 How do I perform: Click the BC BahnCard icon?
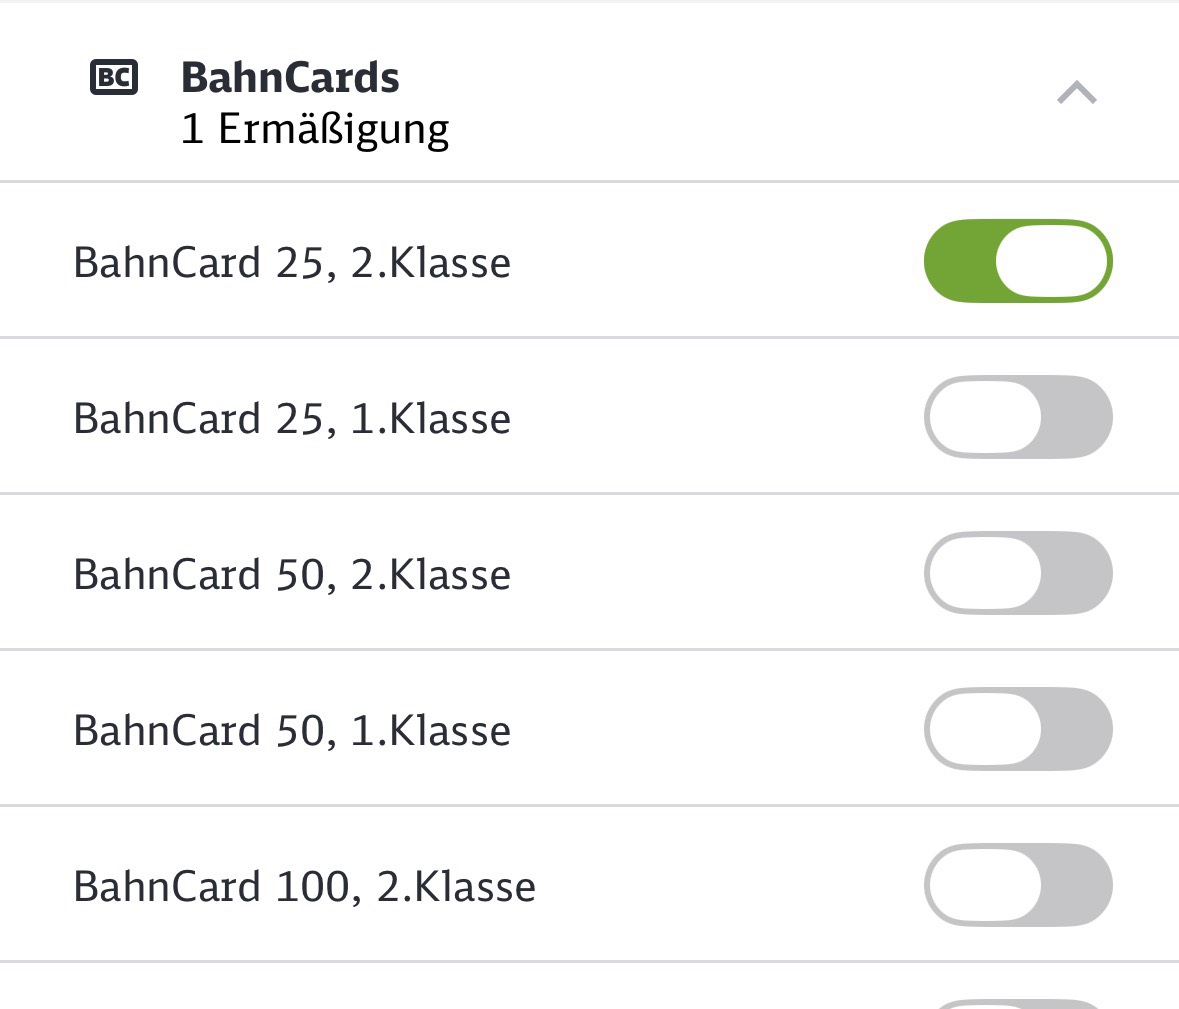coord(114,77)
